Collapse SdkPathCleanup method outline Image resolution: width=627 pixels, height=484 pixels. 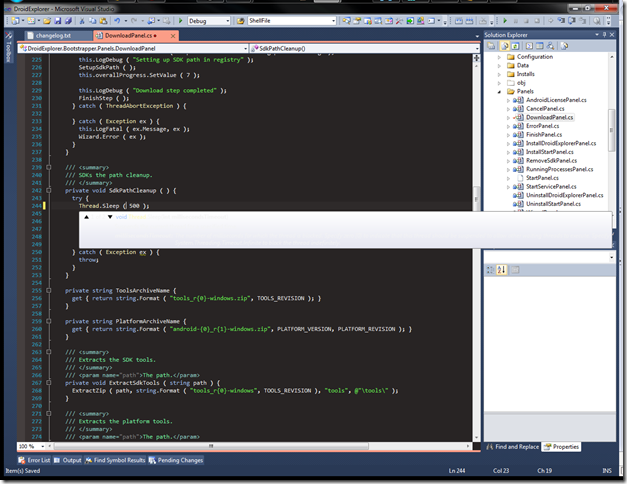click(49, 189)
